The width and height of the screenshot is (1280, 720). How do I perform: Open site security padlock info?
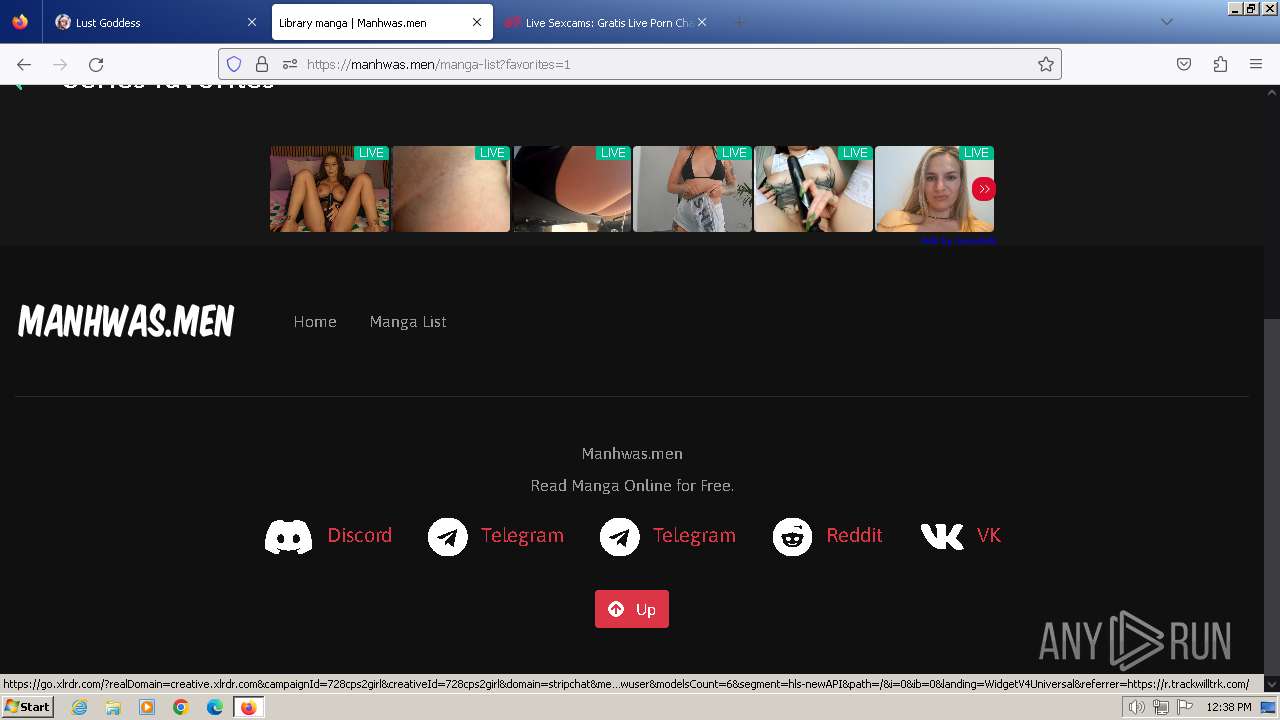[x=262, y=64]
